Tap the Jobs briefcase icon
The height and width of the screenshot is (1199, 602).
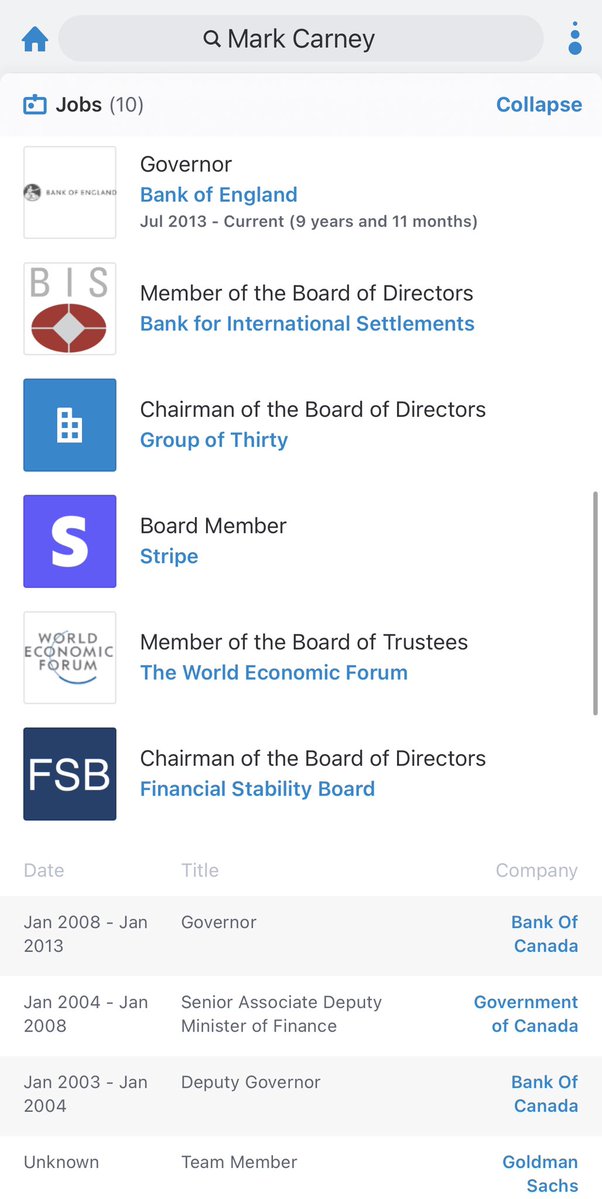[35, 105]
